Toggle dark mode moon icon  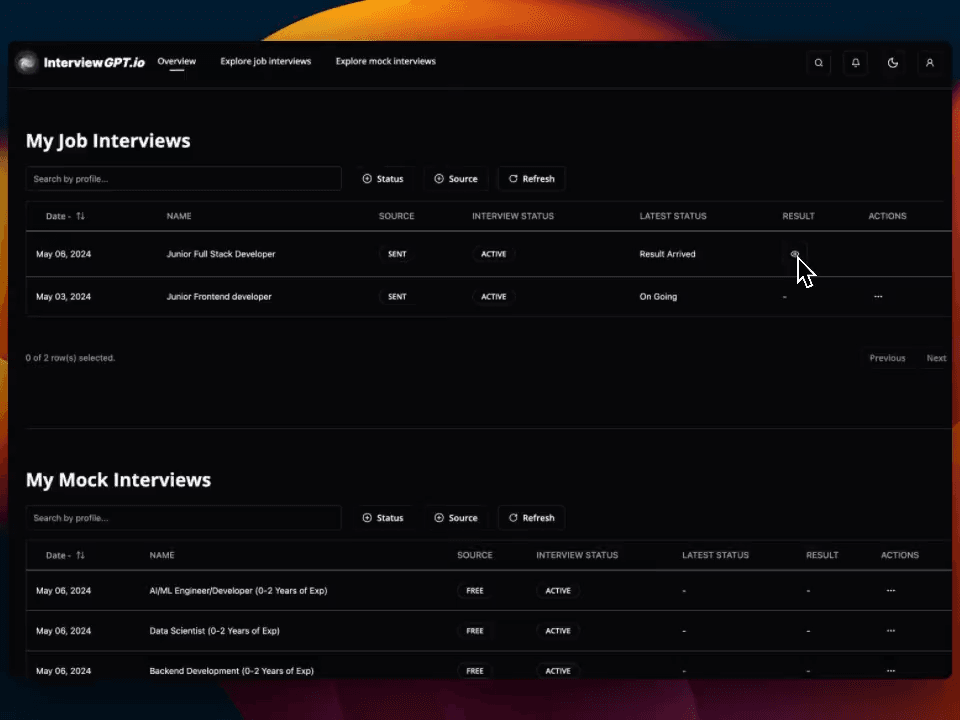pos(893,63)
